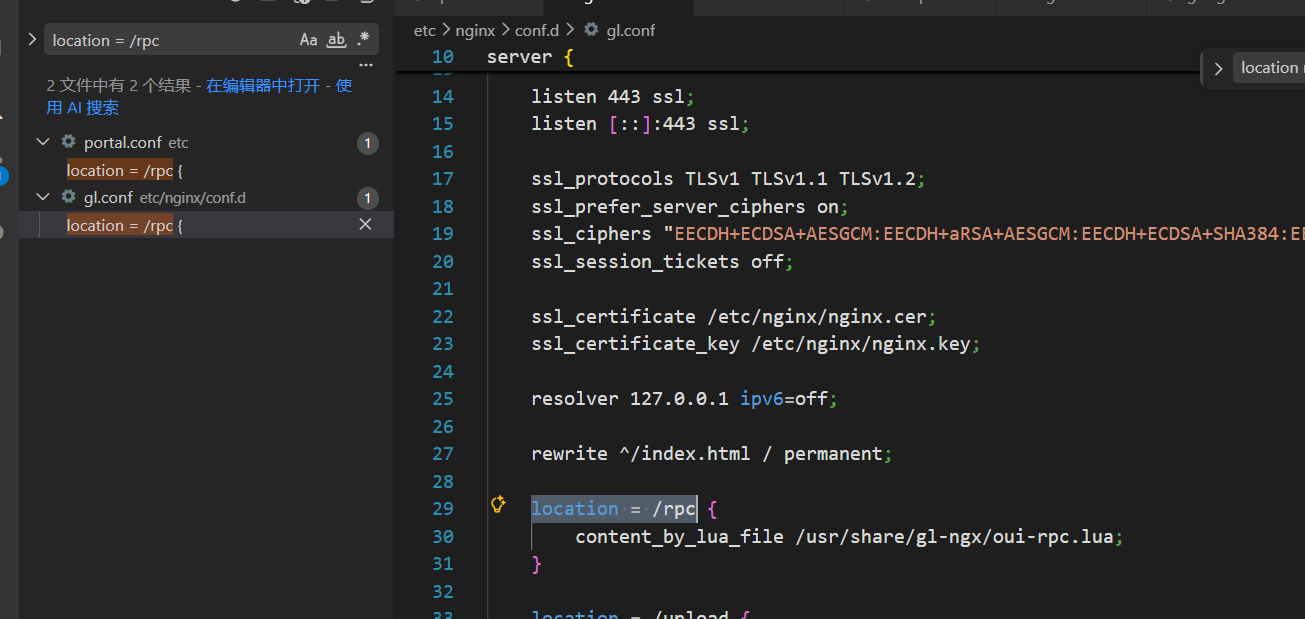Collapse gl.conf search results
The image size is (1305, 619).
(x=43, y=197)
